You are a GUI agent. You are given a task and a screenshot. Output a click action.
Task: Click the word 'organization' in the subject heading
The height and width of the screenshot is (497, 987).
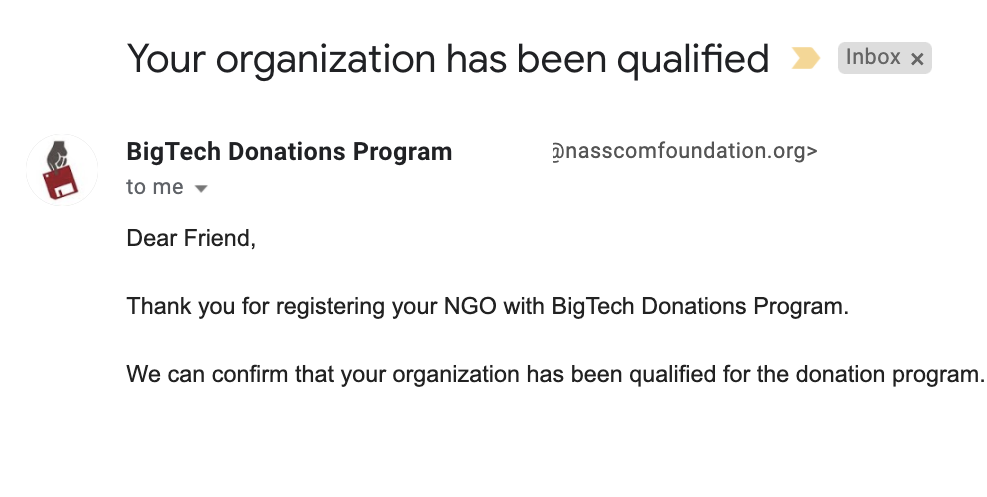(x=325, y=61)
